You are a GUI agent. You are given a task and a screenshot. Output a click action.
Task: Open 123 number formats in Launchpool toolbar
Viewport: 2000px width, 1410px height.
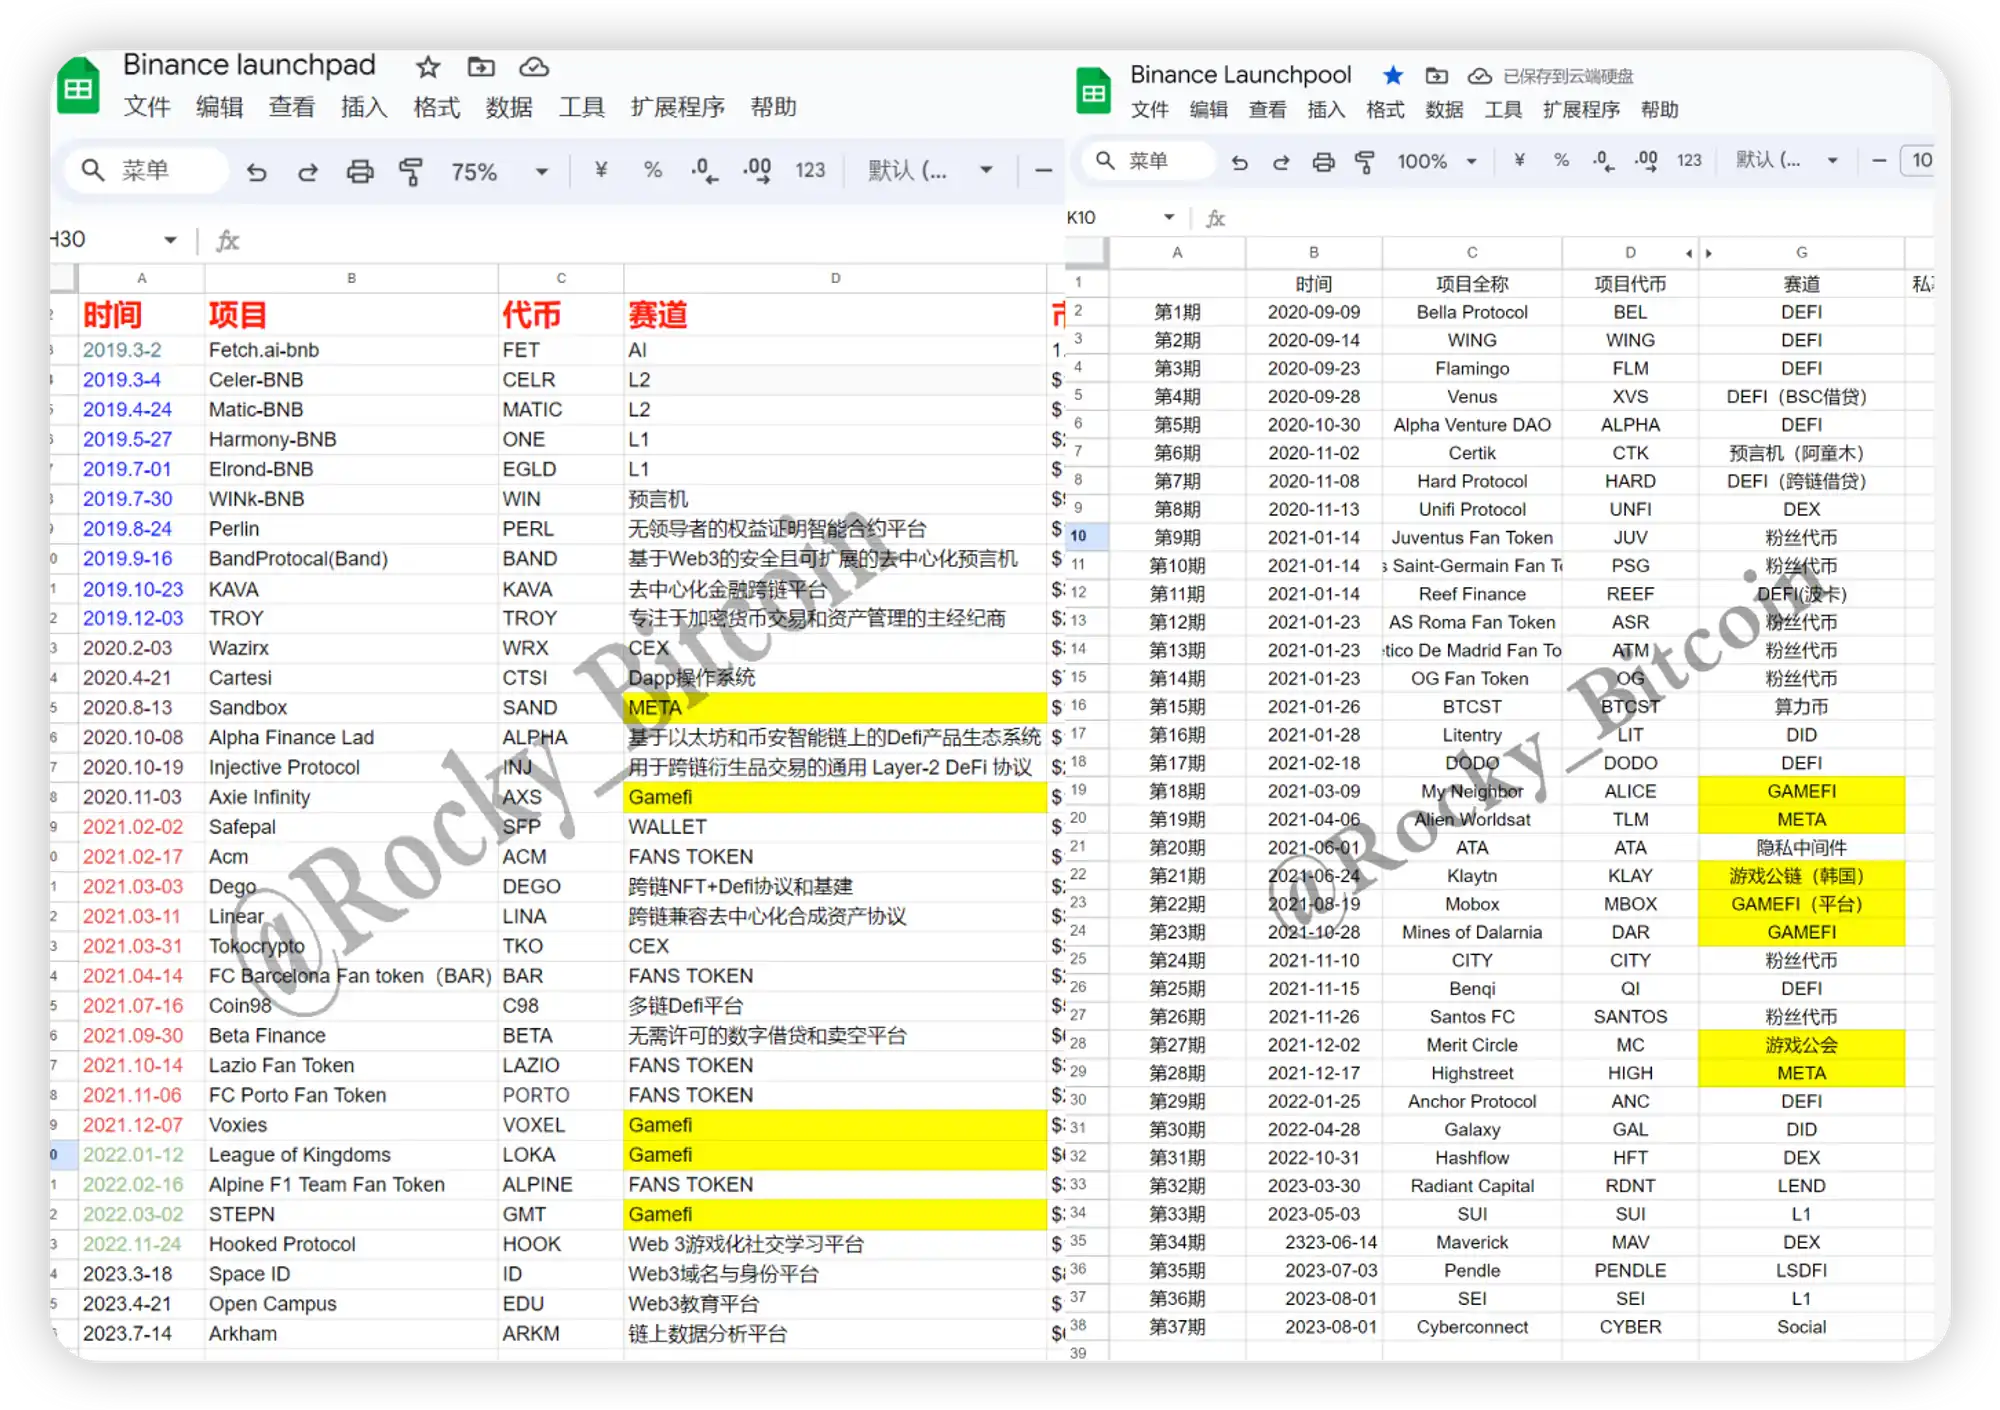click(x=1689, y=160)
